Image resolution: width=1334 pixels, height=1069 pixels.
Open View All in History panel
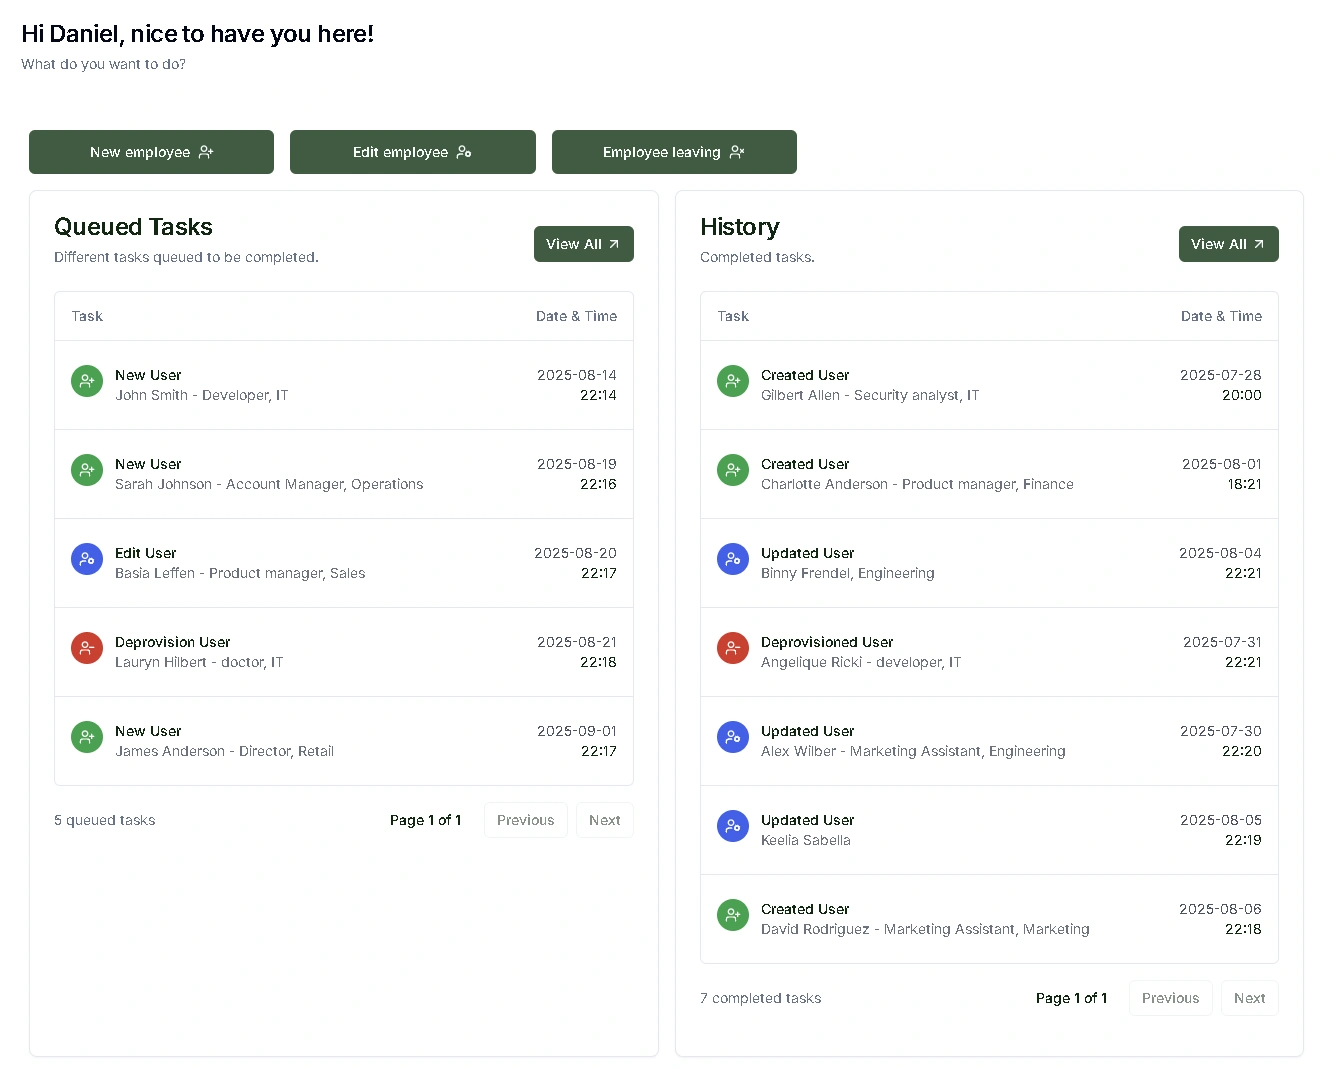tap(1228, 244)
